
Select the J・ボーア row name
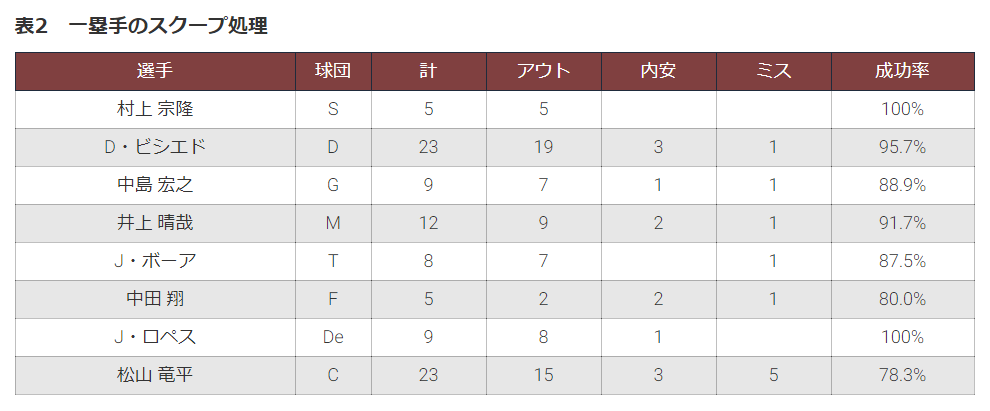(155, 261)
